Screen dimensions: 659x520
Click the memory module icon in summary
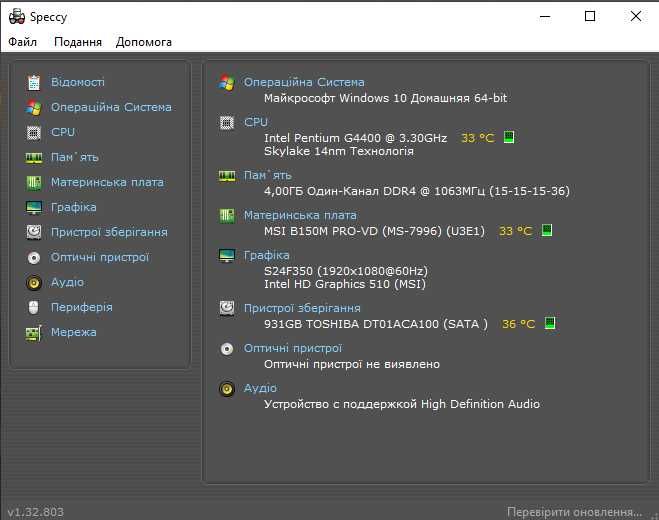pos(227,176)
